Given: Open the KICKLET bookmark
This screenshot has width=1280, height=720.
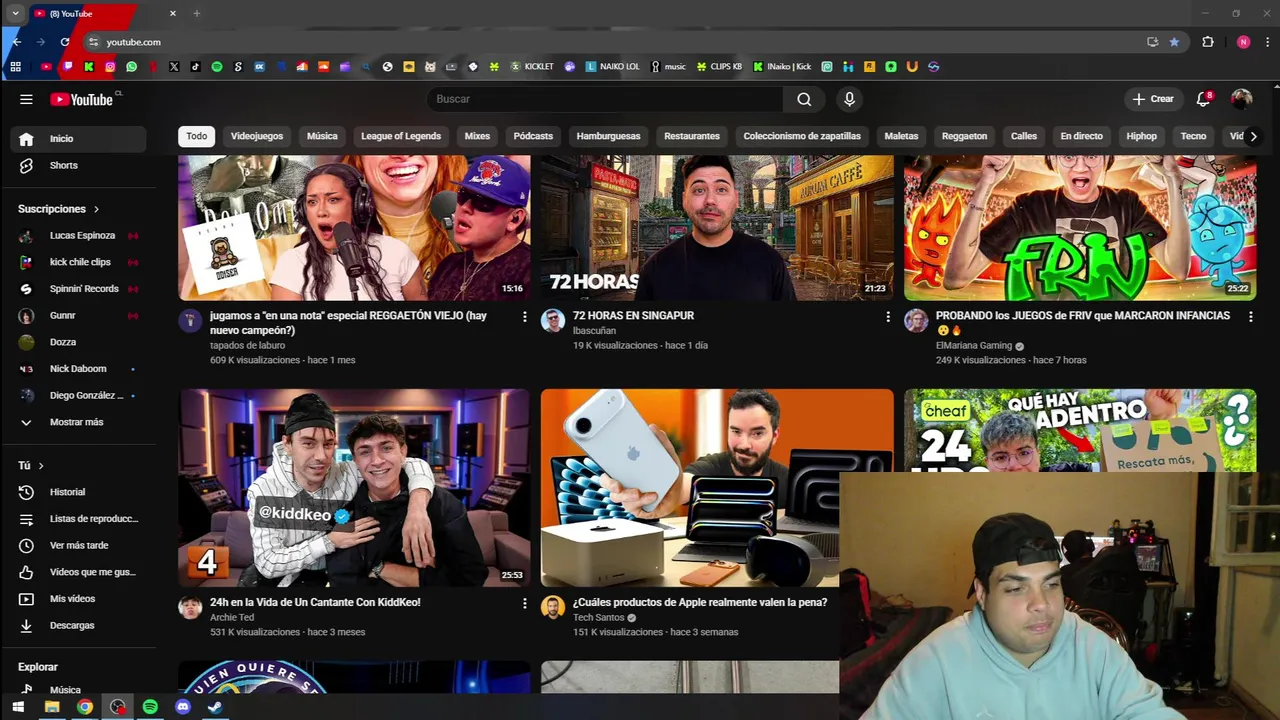Looking at the screenshot, I should click(532, 67).
